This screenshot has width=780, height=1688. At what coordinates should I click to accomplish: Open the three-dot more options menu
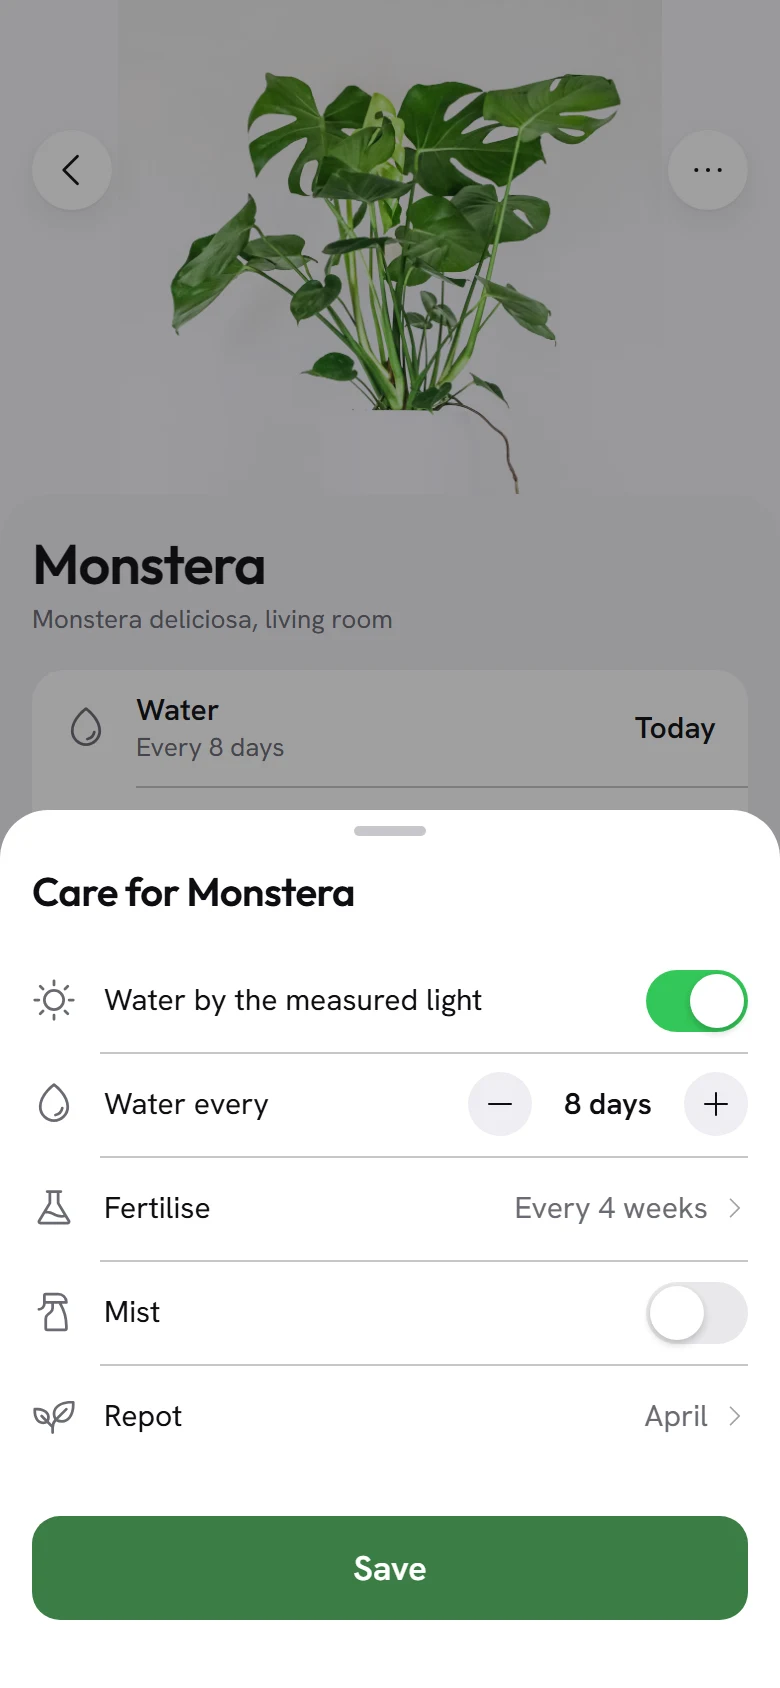point(708,170)
